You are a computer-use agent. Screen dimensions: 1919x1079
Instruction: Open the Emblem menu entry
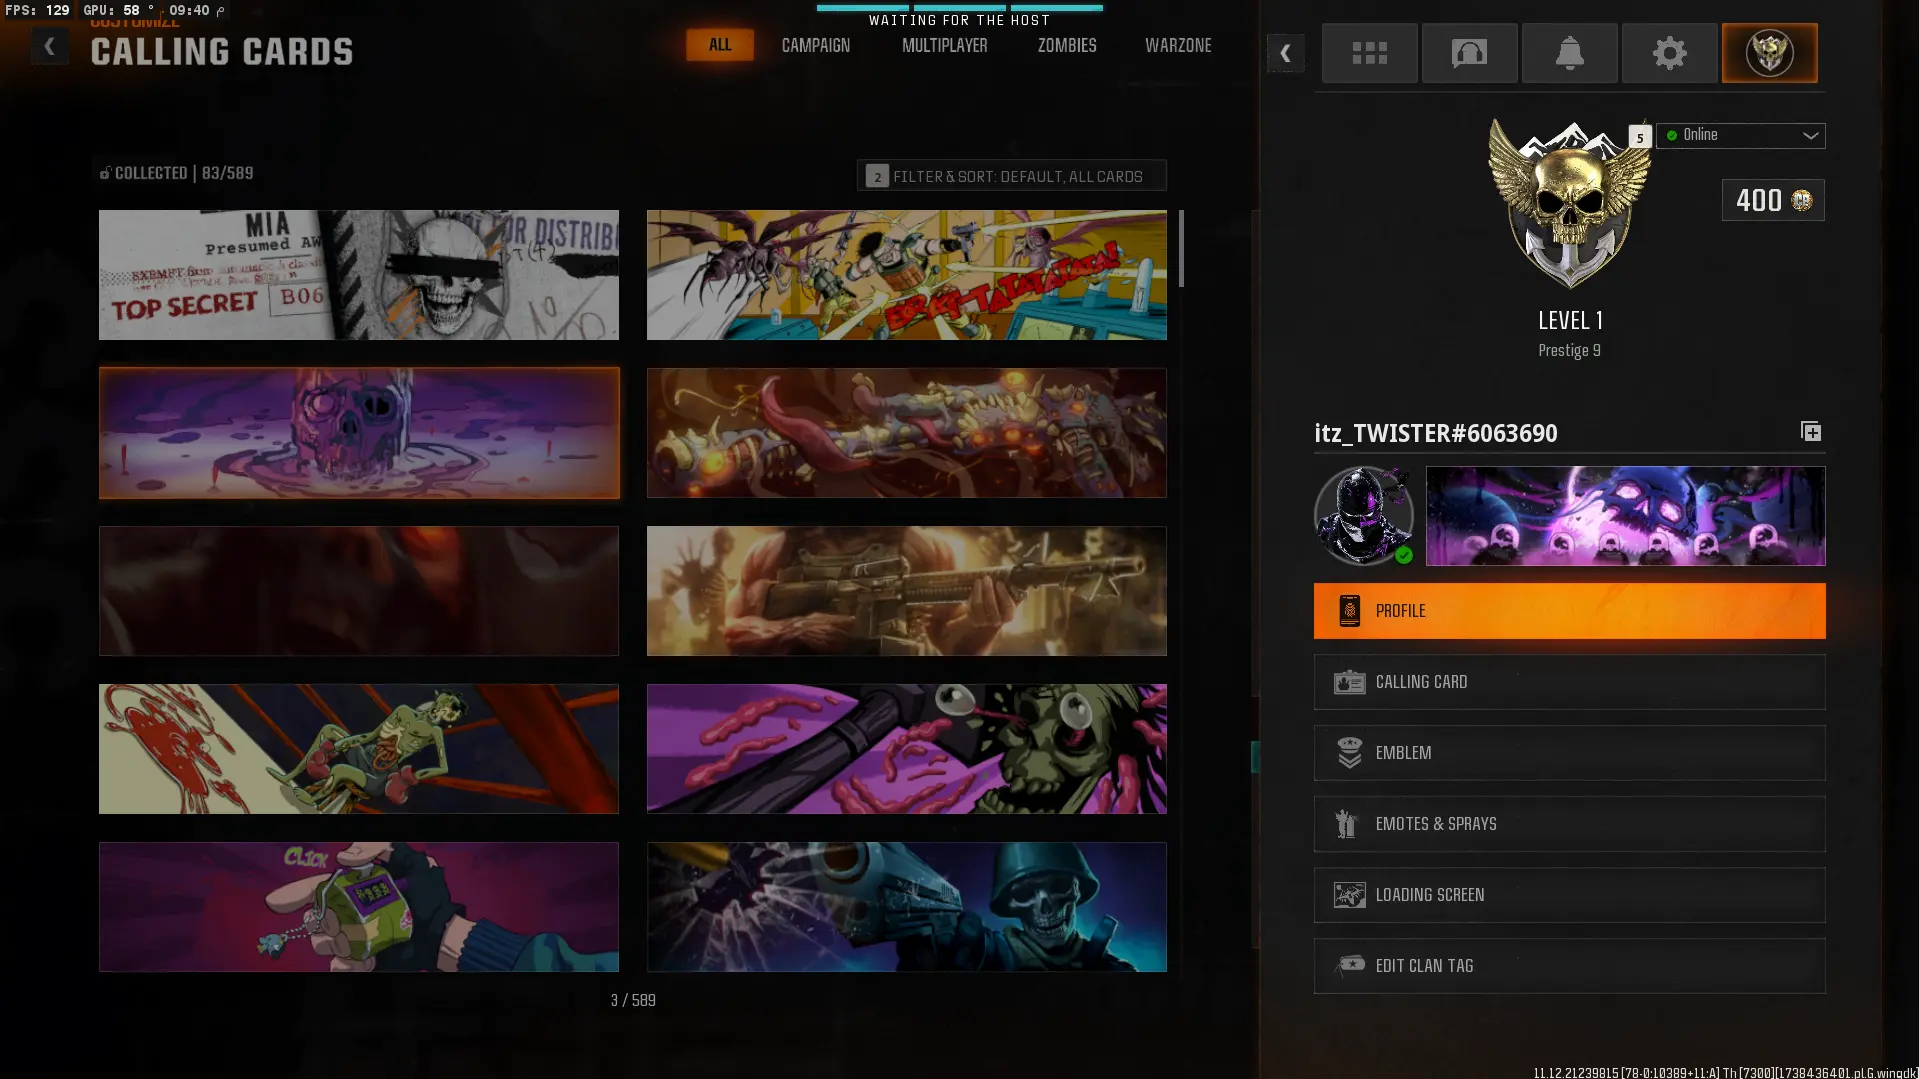[1569, 753]
